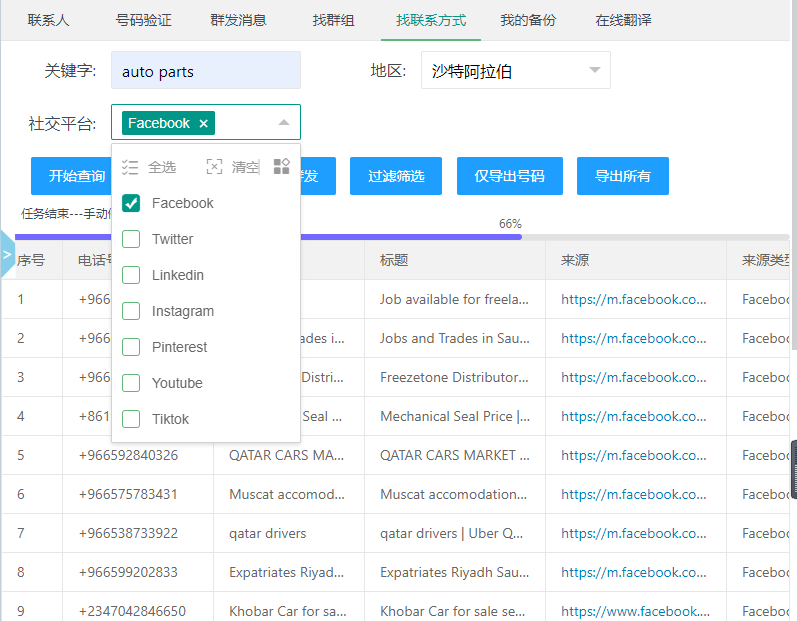
Task: Click phone number +966599202833
Action: [128, 572]
